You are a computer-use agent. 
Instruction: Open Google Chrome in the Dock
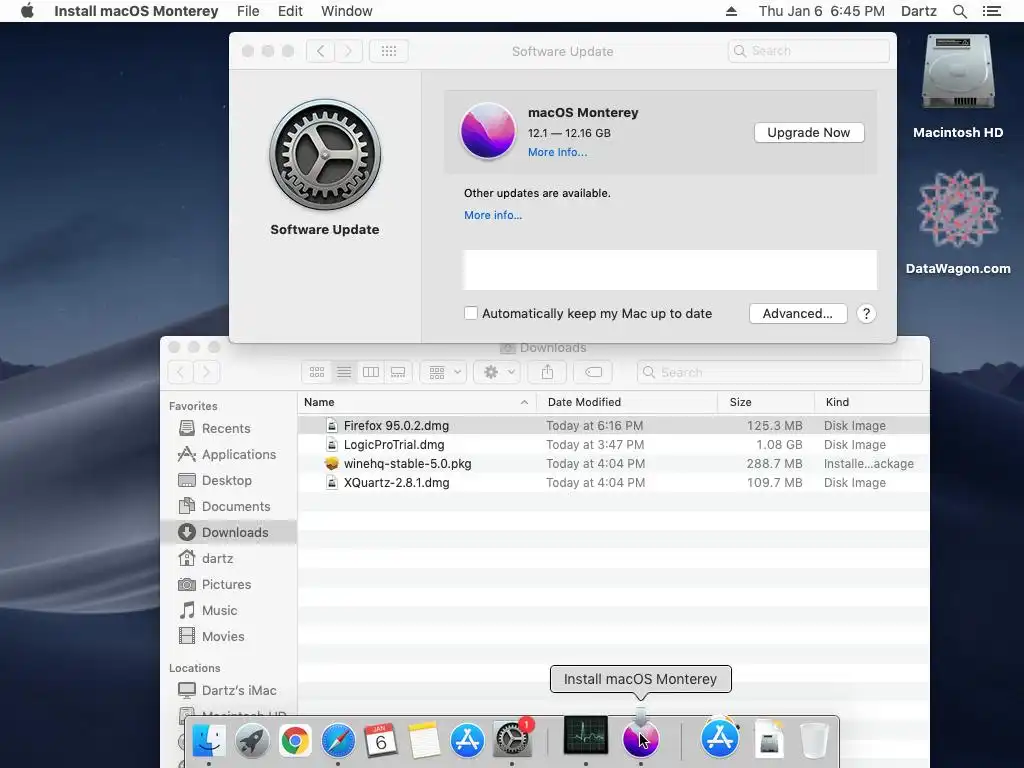coord(295,740)
